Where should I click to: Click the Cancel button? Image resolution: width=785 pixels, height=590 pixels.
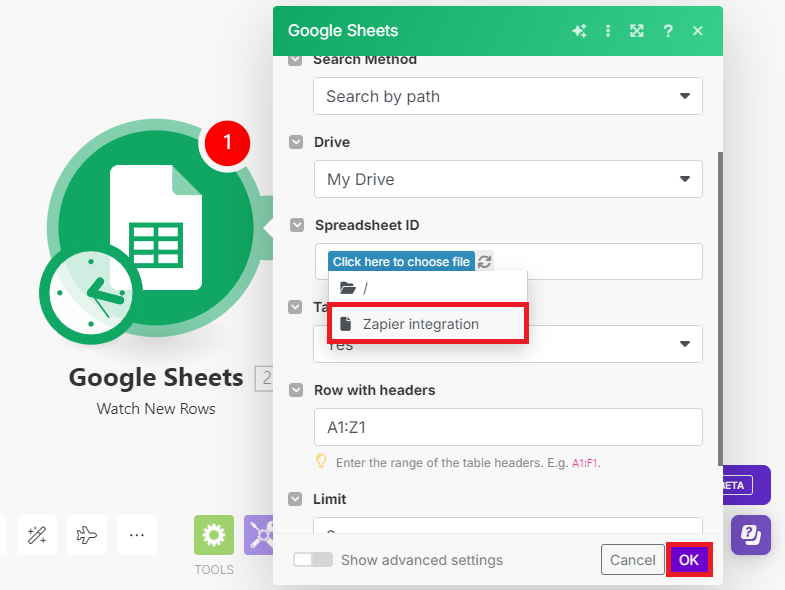(633, 560)
